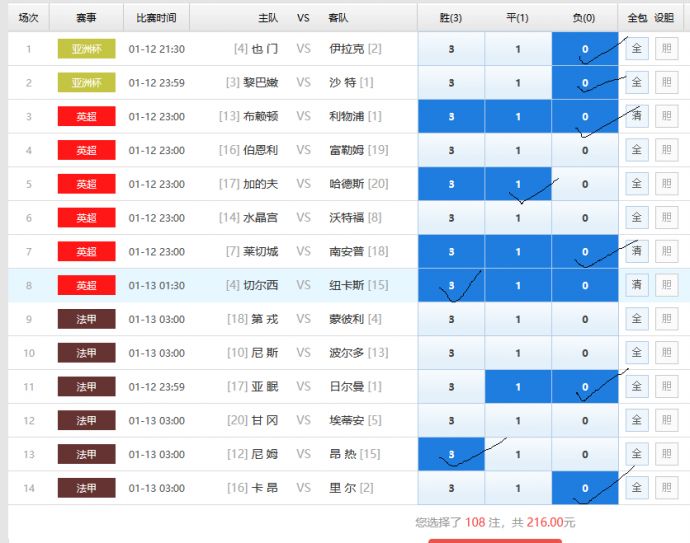
Task: Deselect loss (0) for match 2 黎巴嫩 vs 沙特
Action: [585, 83]
